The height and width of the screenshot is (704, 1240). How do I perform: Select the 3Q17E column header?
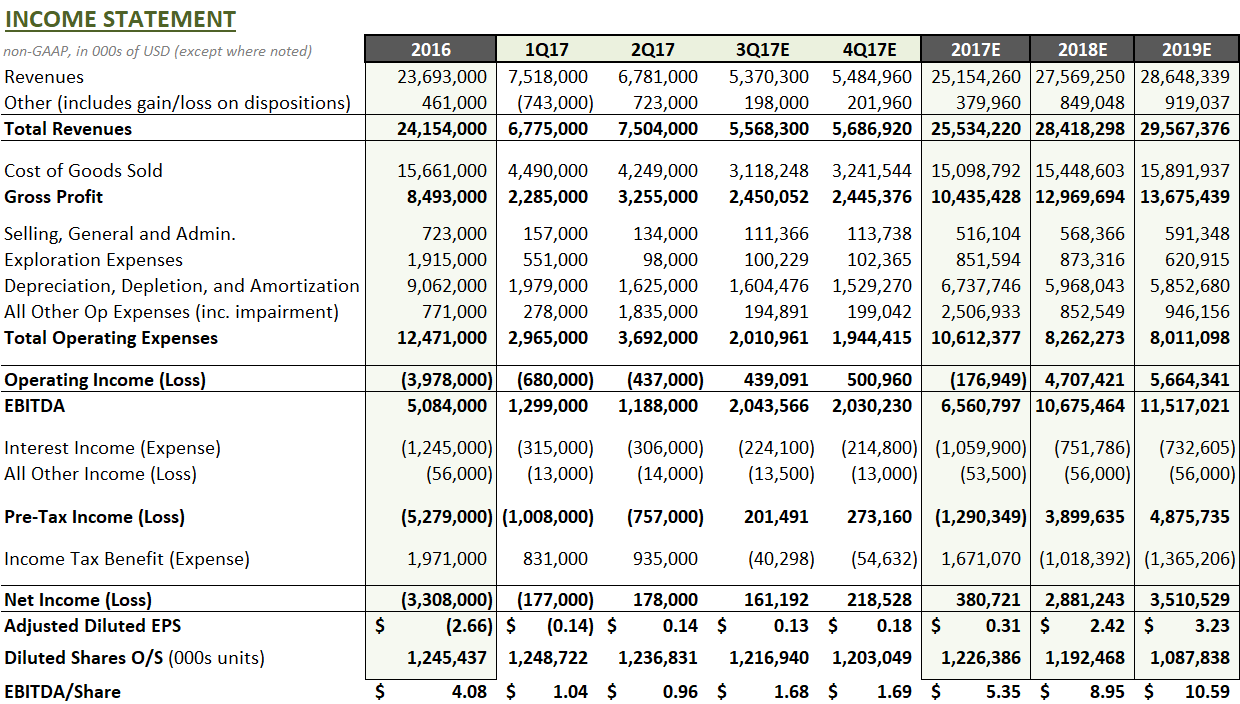point(762,48)
